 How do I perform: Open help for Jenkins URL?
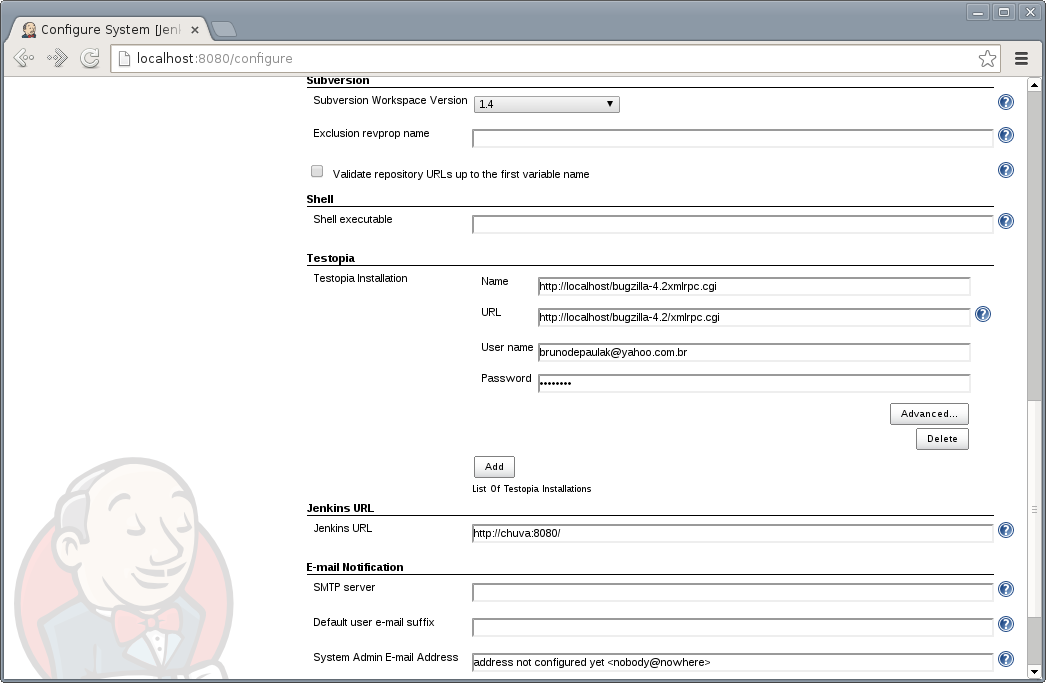point(1005,530)
